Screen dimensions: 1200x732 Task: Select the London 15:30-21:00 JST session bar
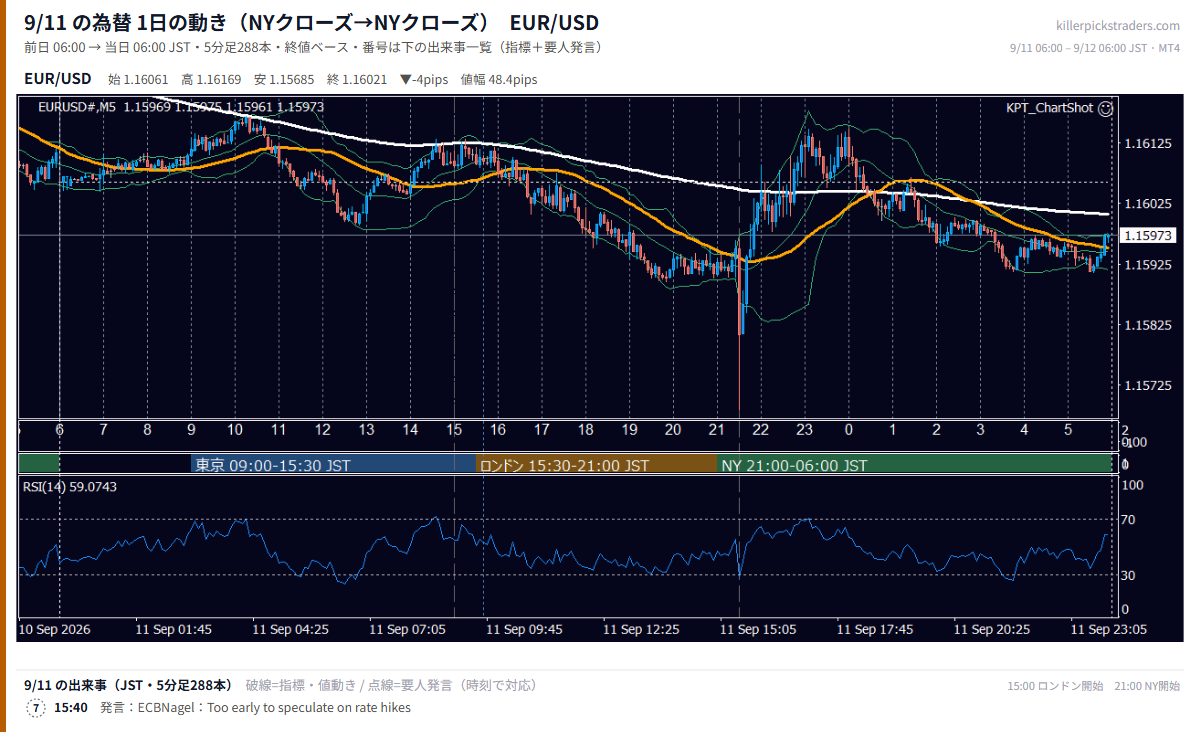(597, 465)
